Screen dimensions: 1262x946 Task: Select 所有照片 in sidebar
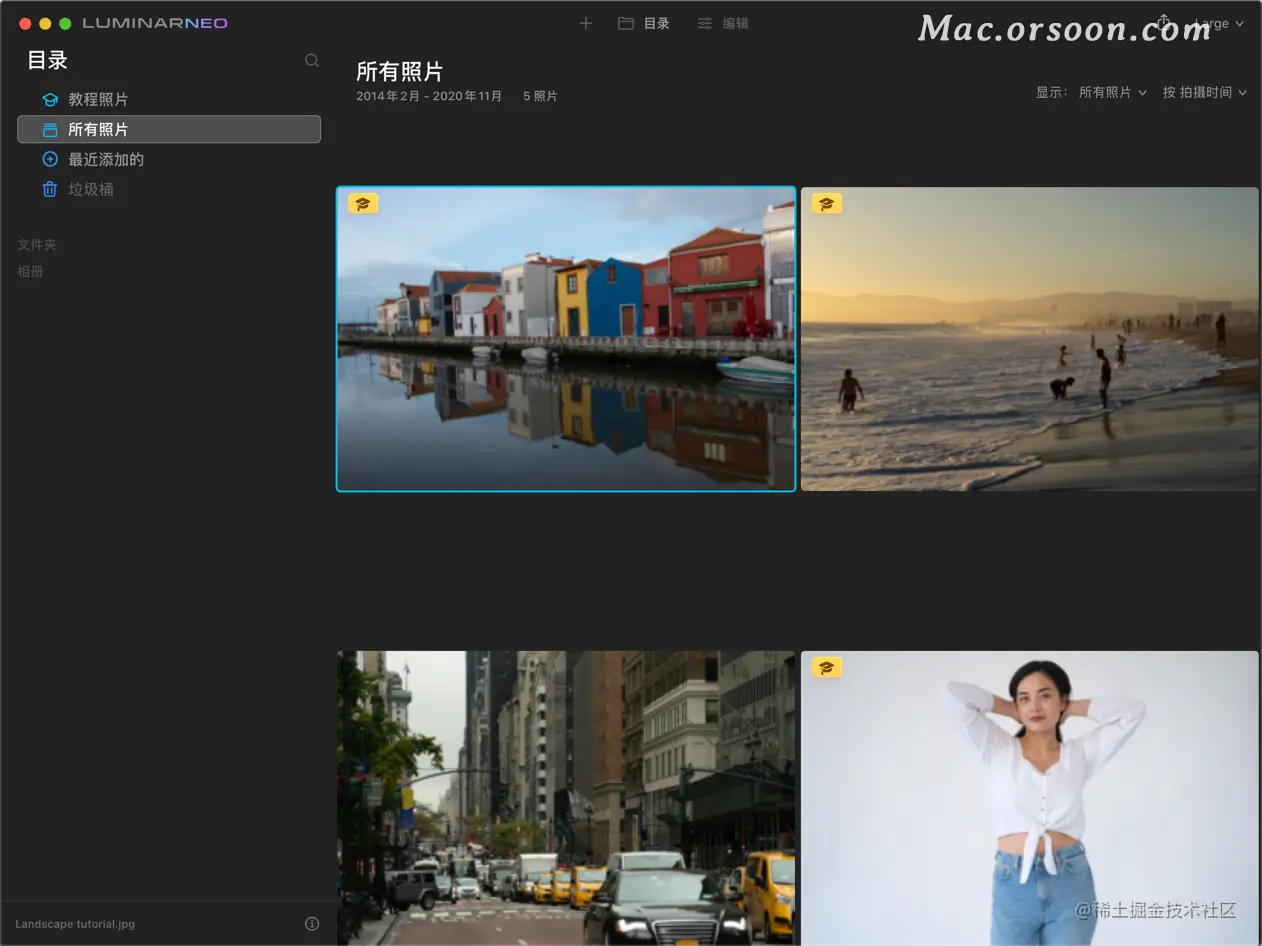(x=169, y=129)
